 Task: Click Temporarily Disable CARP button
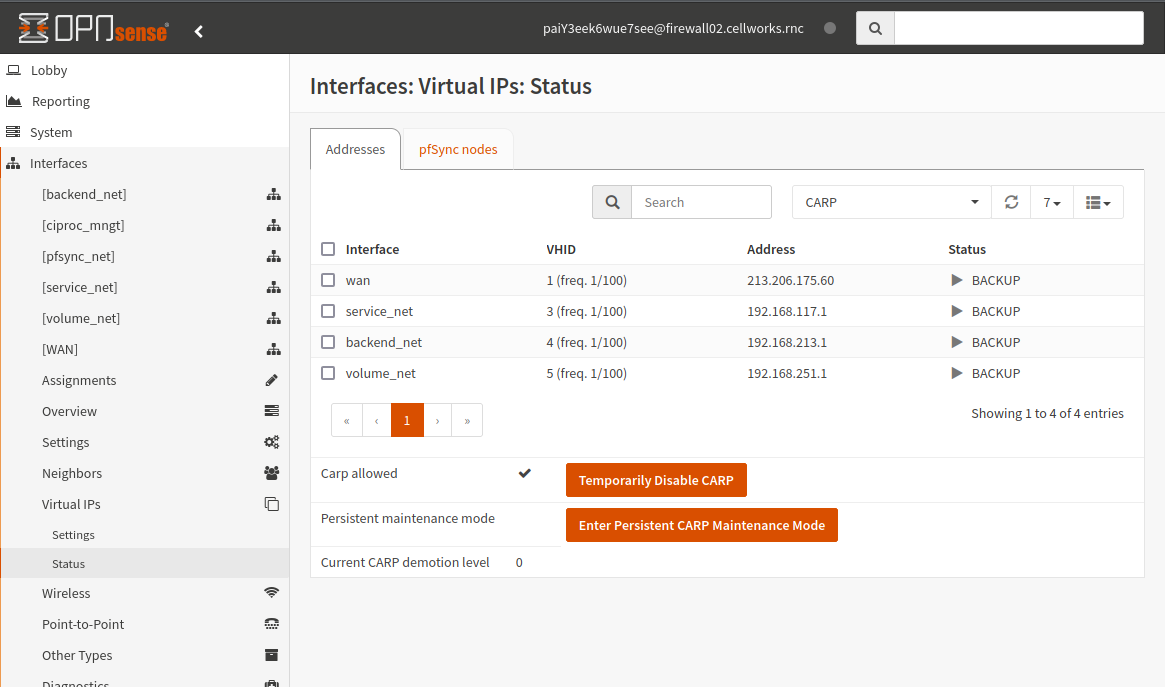(x=656, y=480)
